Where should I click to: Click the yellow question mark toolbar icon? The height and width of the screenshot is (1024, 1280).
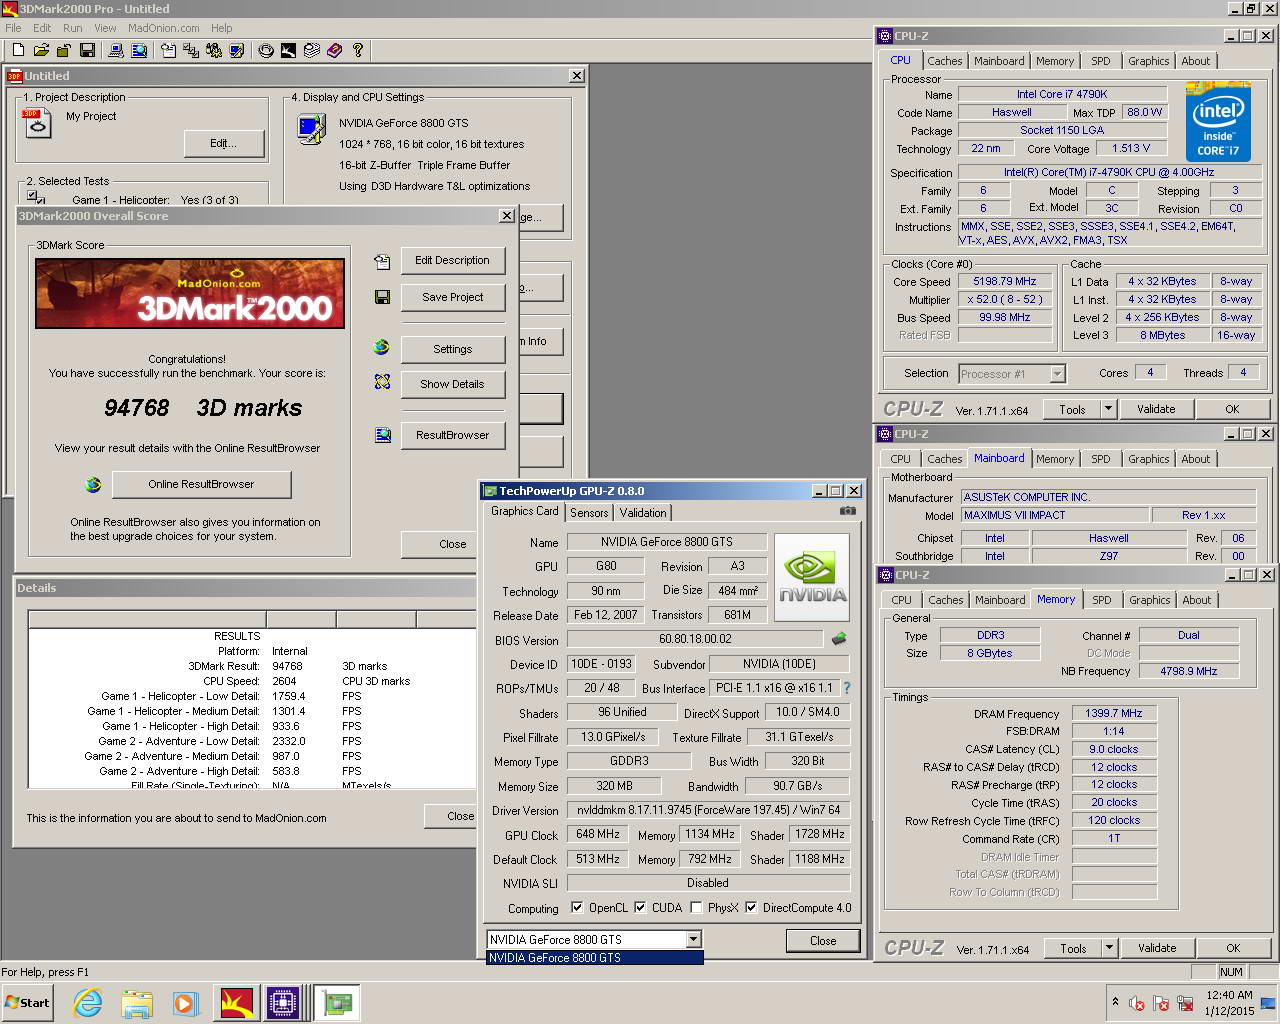(357, 50)
